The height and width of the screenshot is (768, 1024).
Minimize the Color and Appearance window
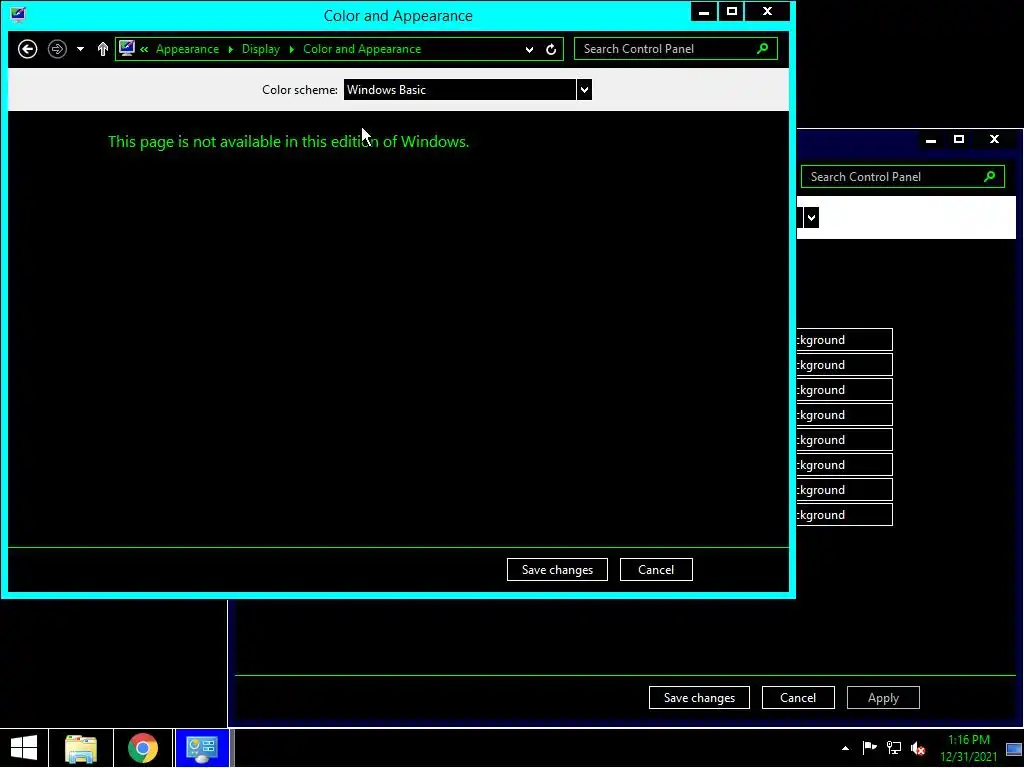click(704, 12)
